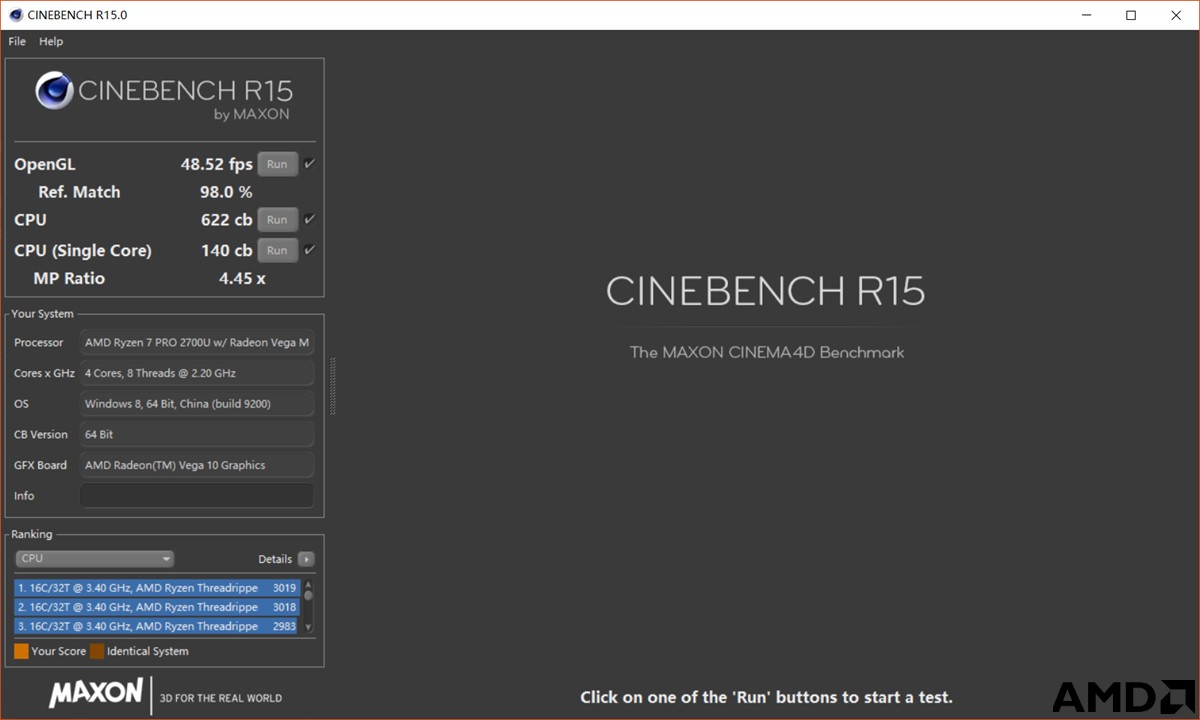Run the OpenGL benchmark test
The image size is (1200, 720).
point(277,164)
